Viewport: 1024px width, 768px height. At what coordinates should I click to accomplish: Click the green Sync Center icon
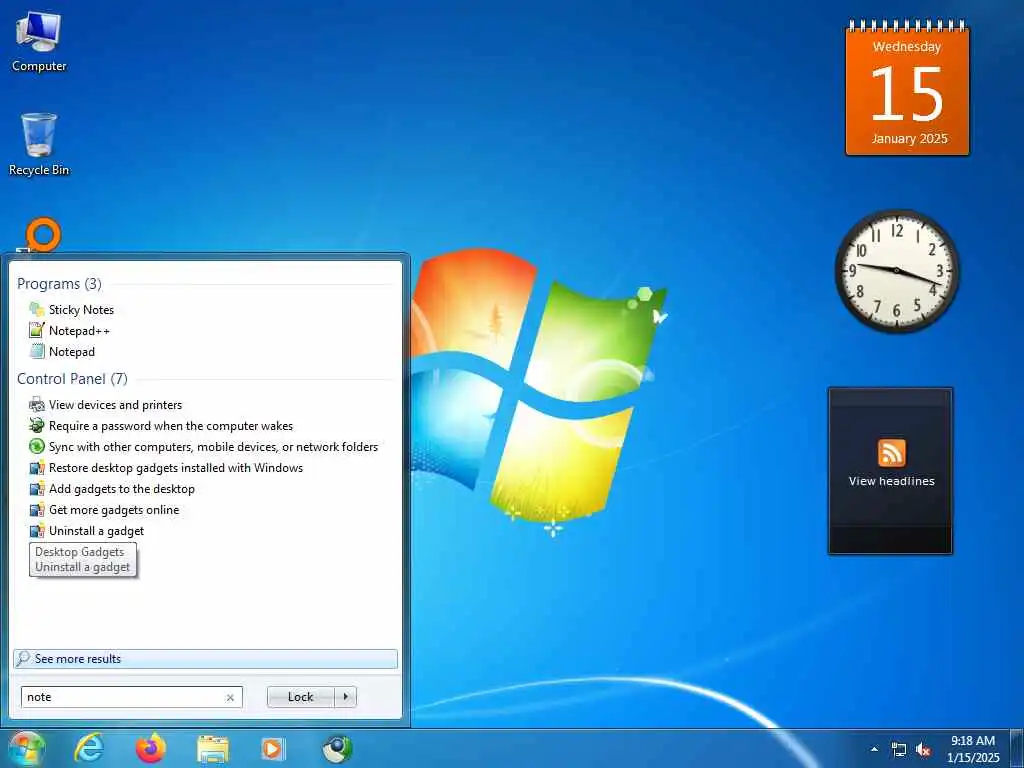tap(37, 447)
